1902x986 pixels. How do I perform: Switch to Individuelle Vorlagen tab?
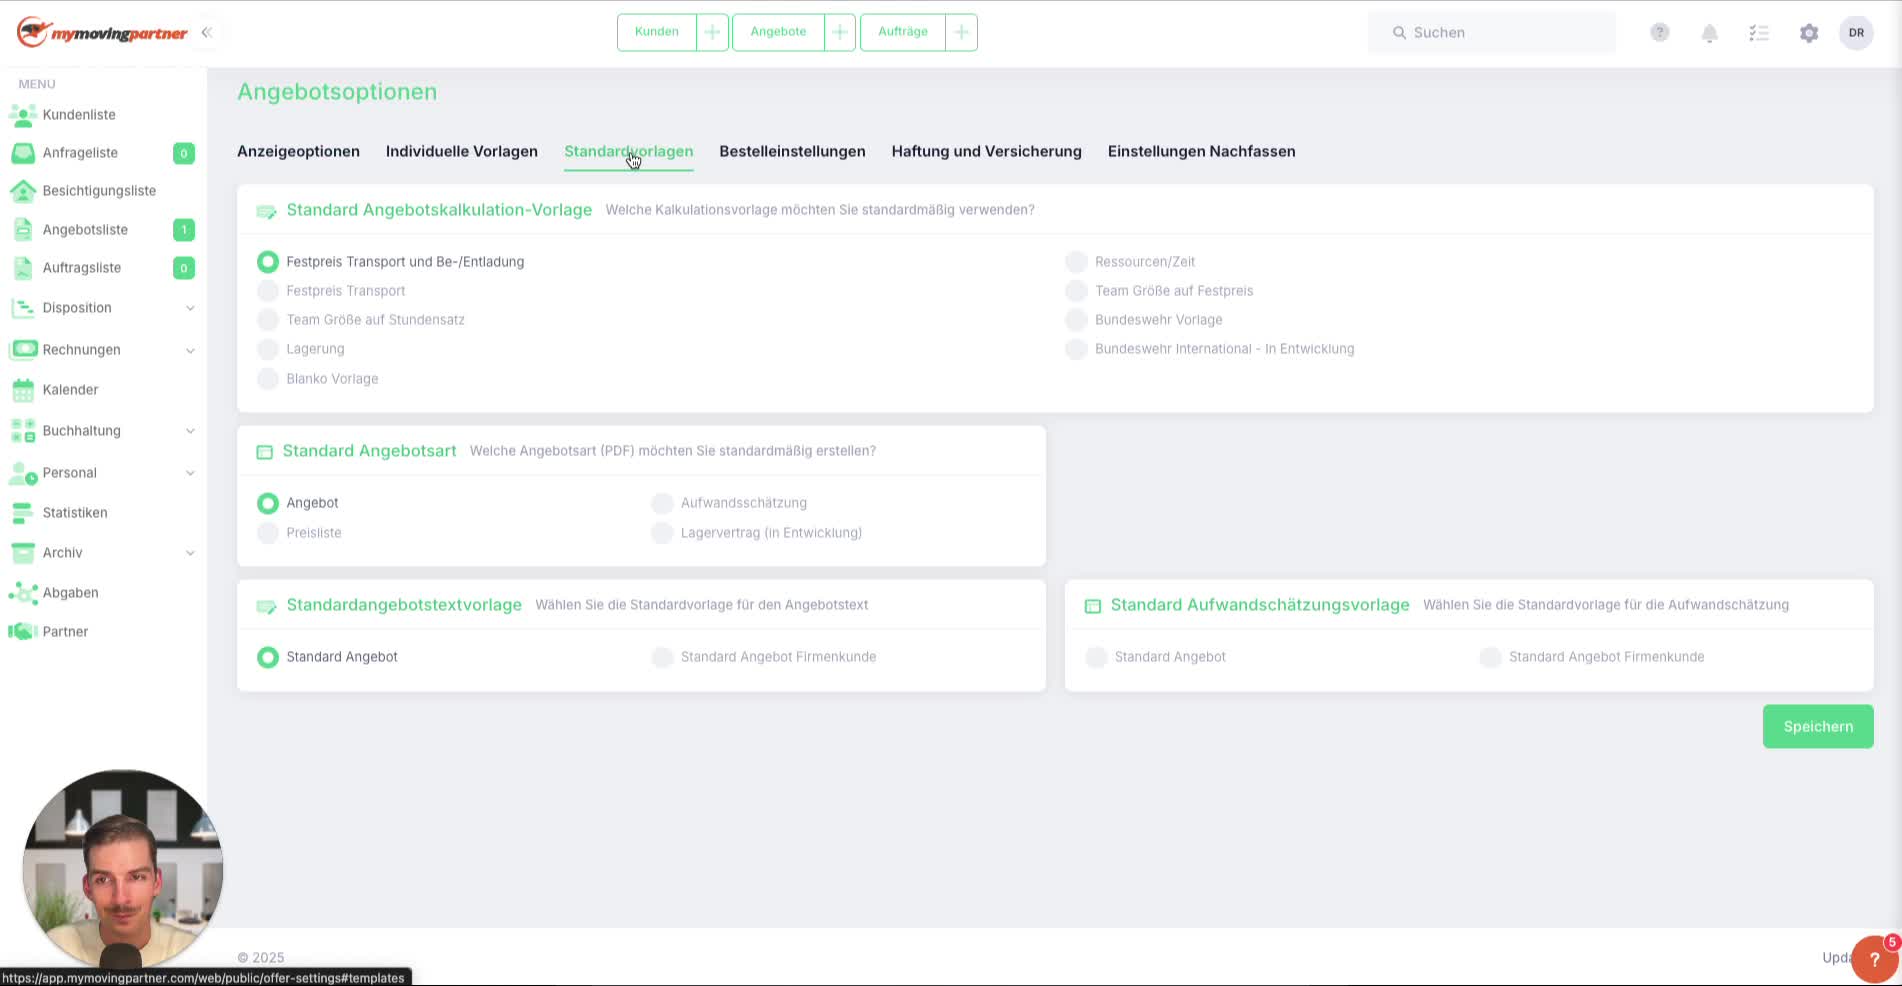pos(462,152)
